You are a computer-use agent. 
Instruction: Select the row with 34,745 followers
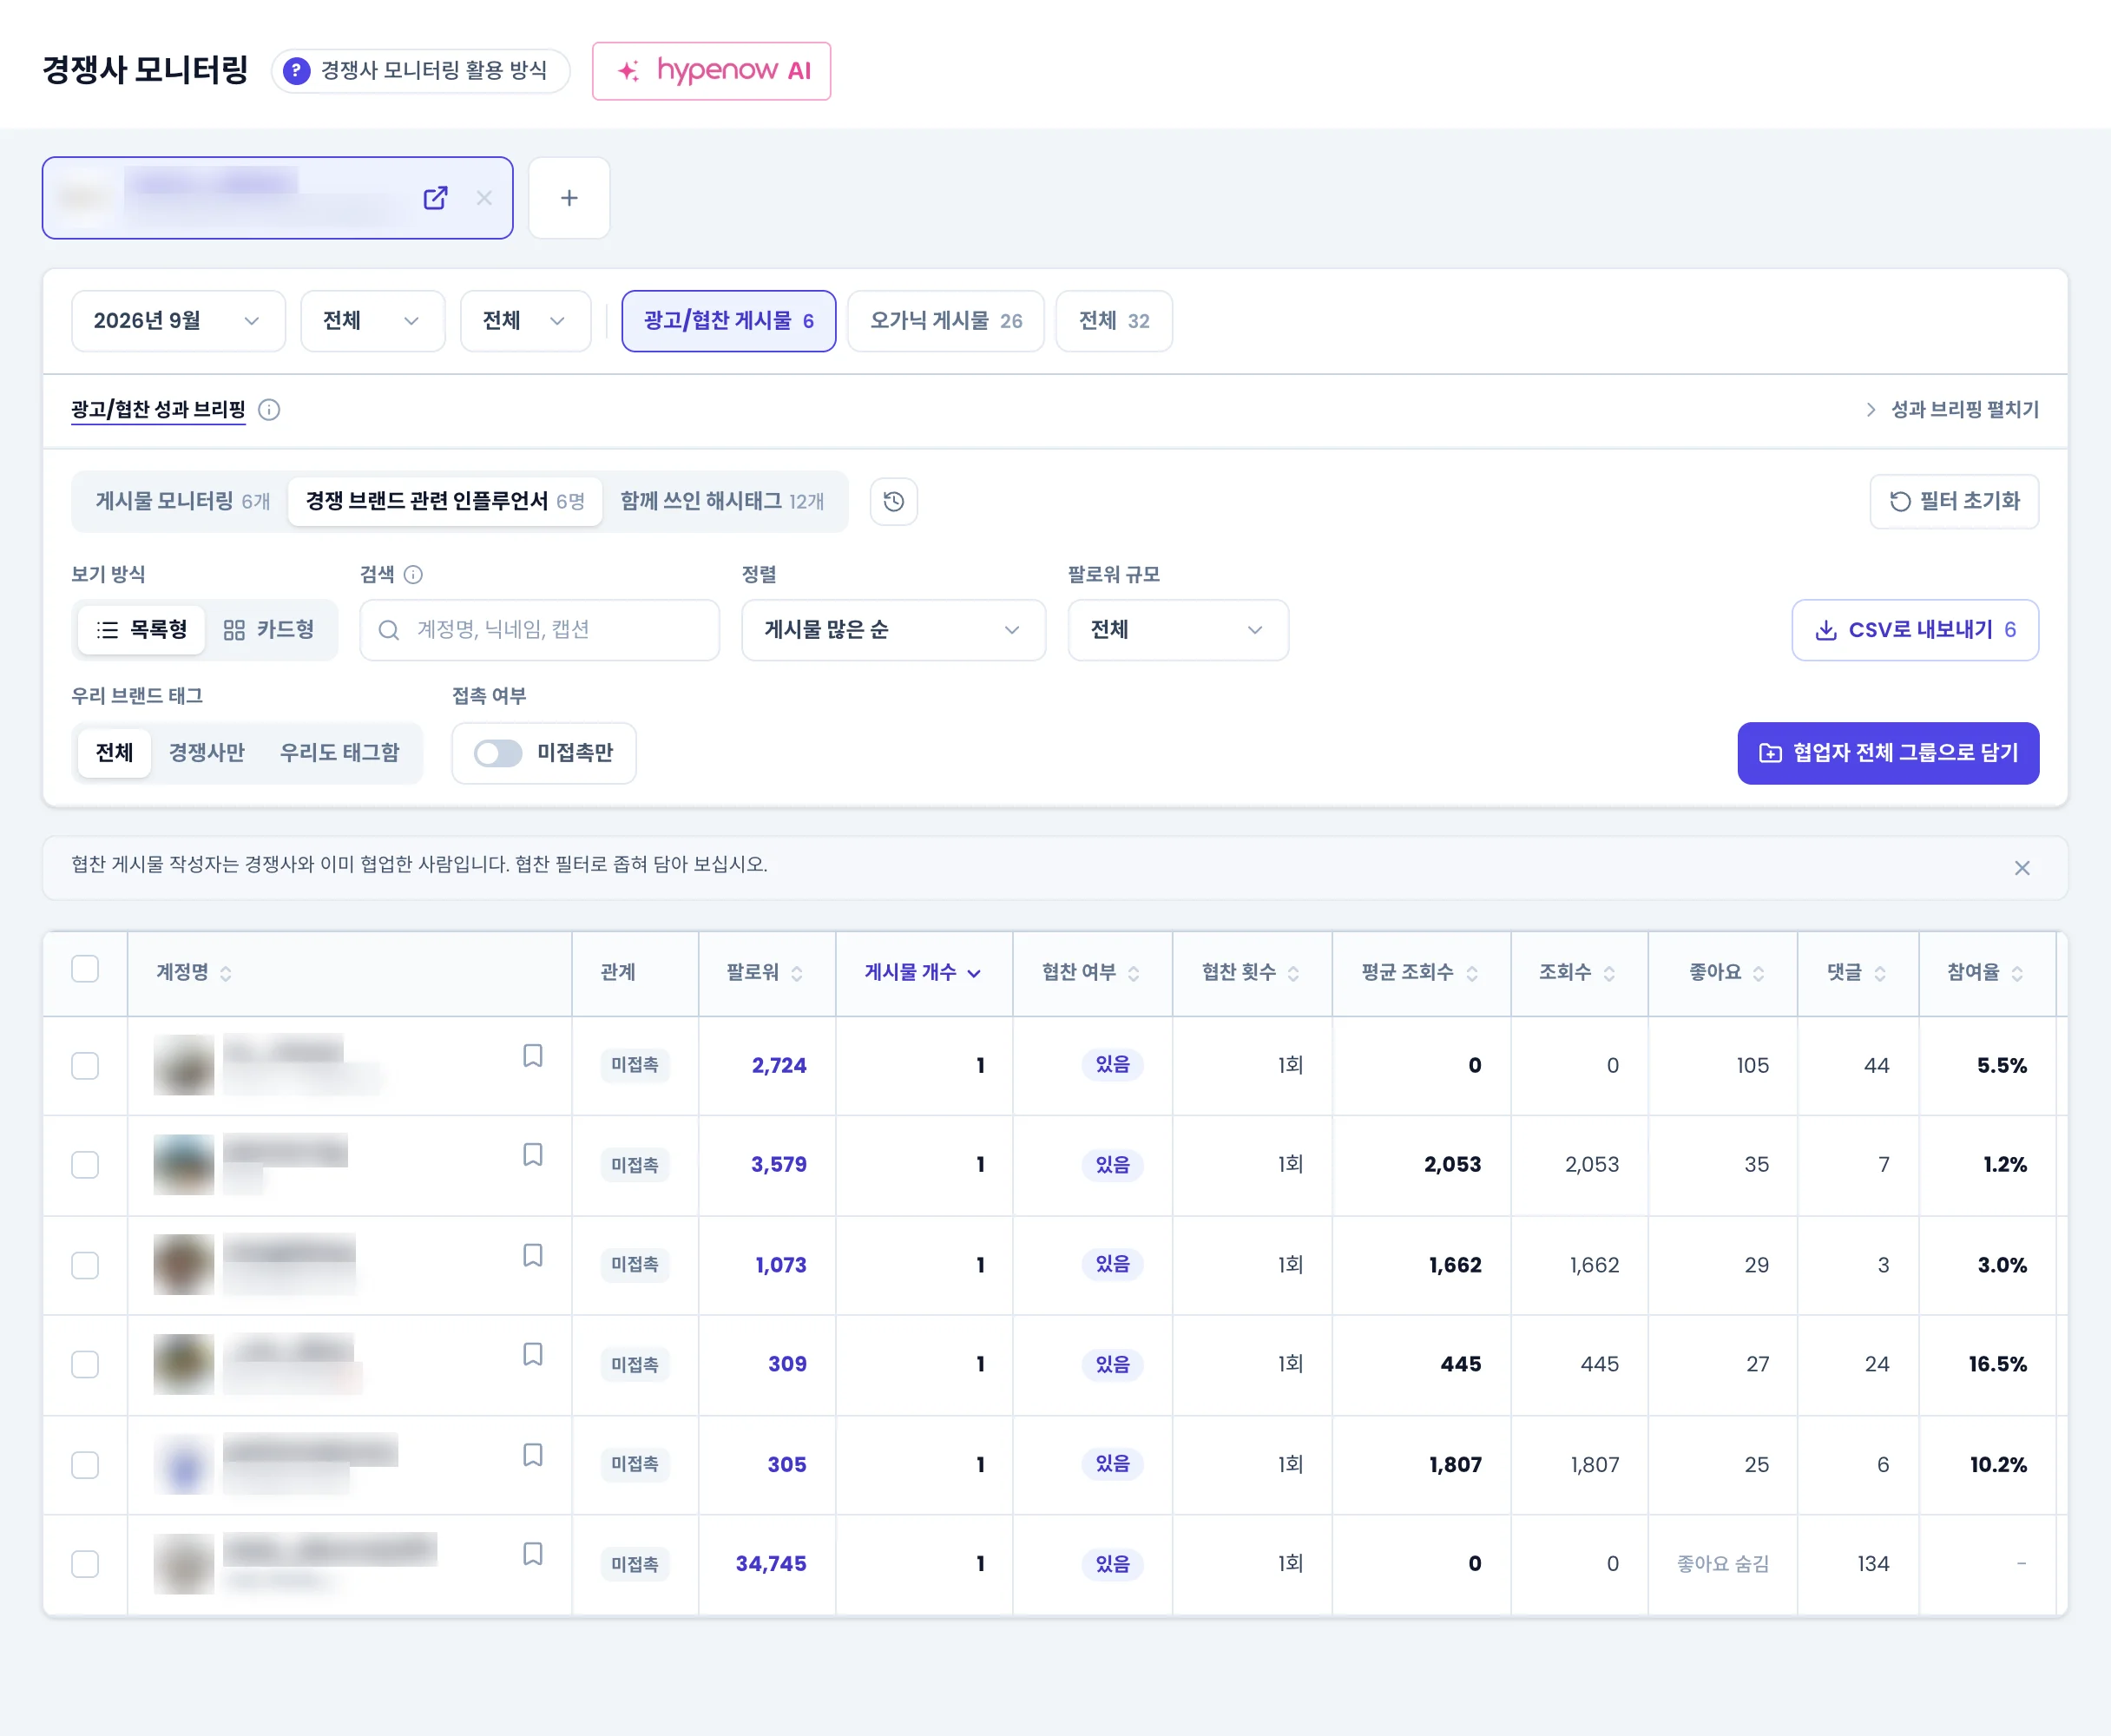pos(85,1564)
